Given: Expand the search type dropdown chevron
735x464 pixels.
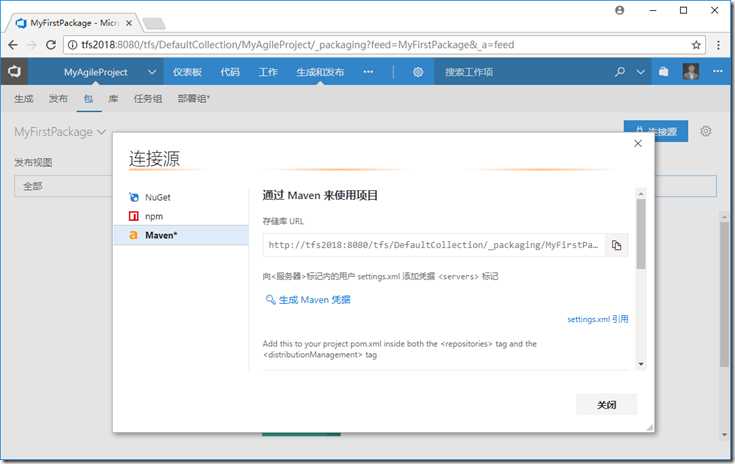Looking at the screenshot, I should [640, 72].
